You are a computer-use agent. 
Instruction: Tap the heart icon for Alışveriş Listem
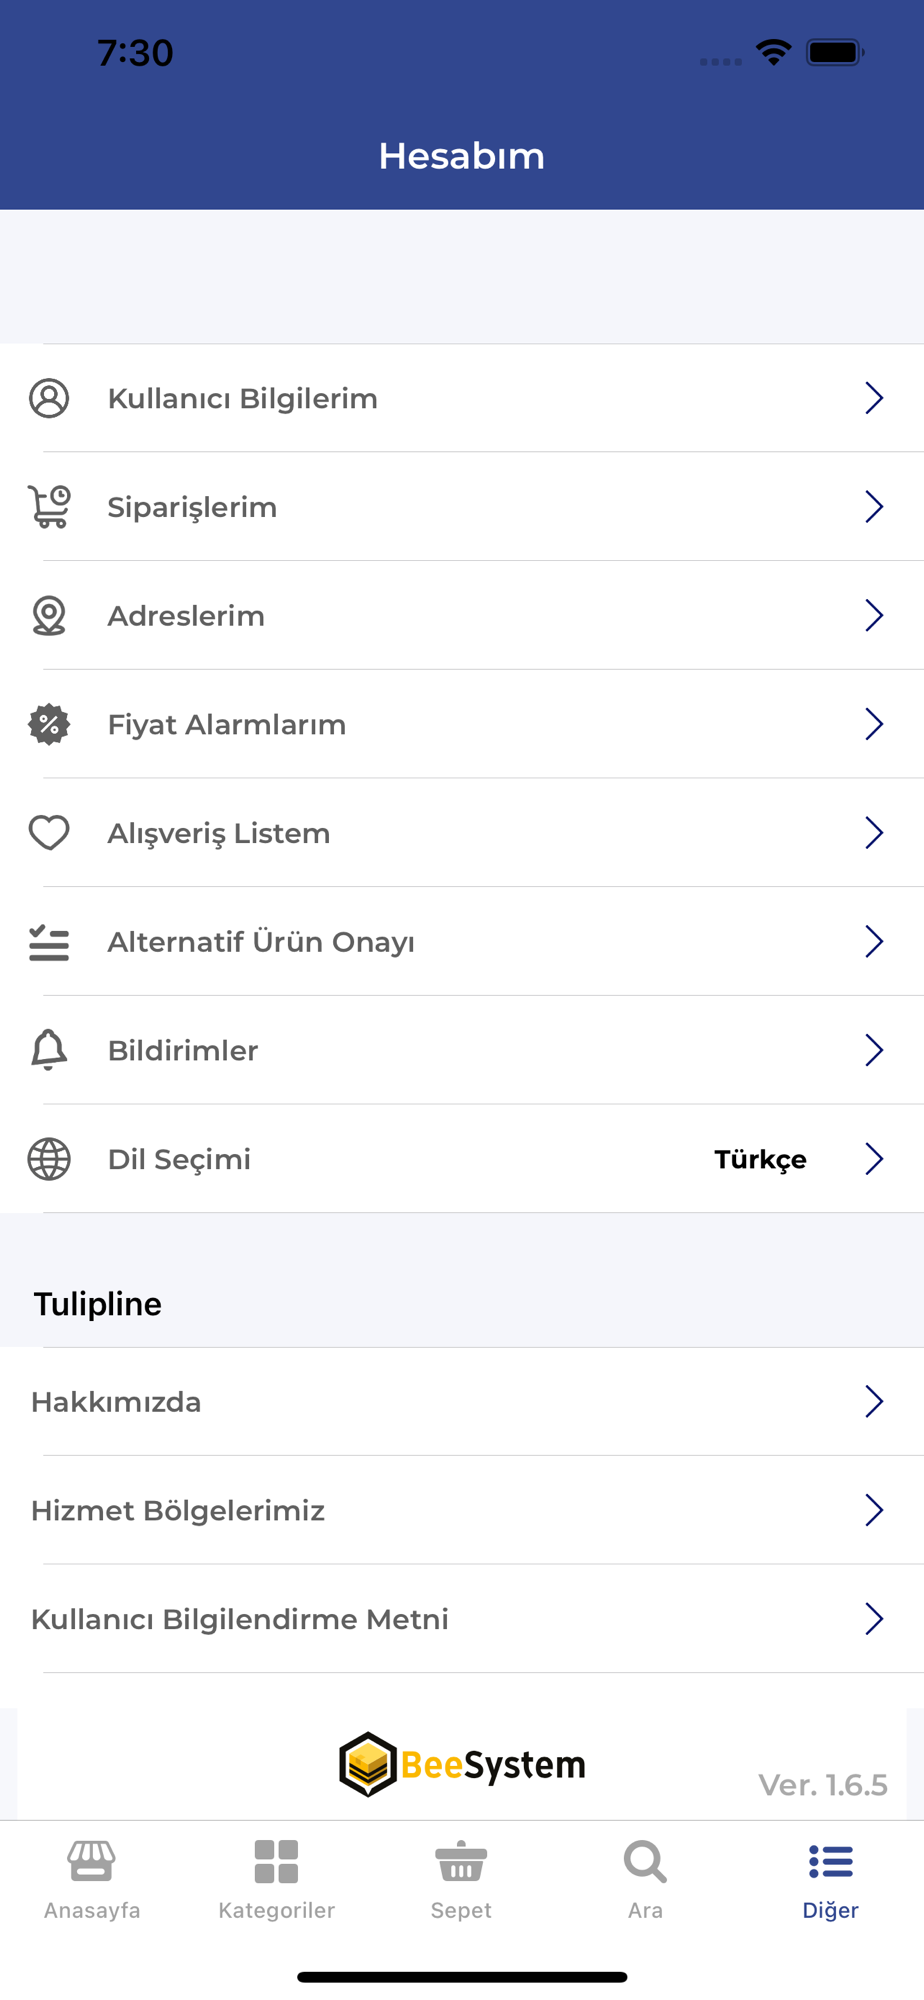(49, 833)
